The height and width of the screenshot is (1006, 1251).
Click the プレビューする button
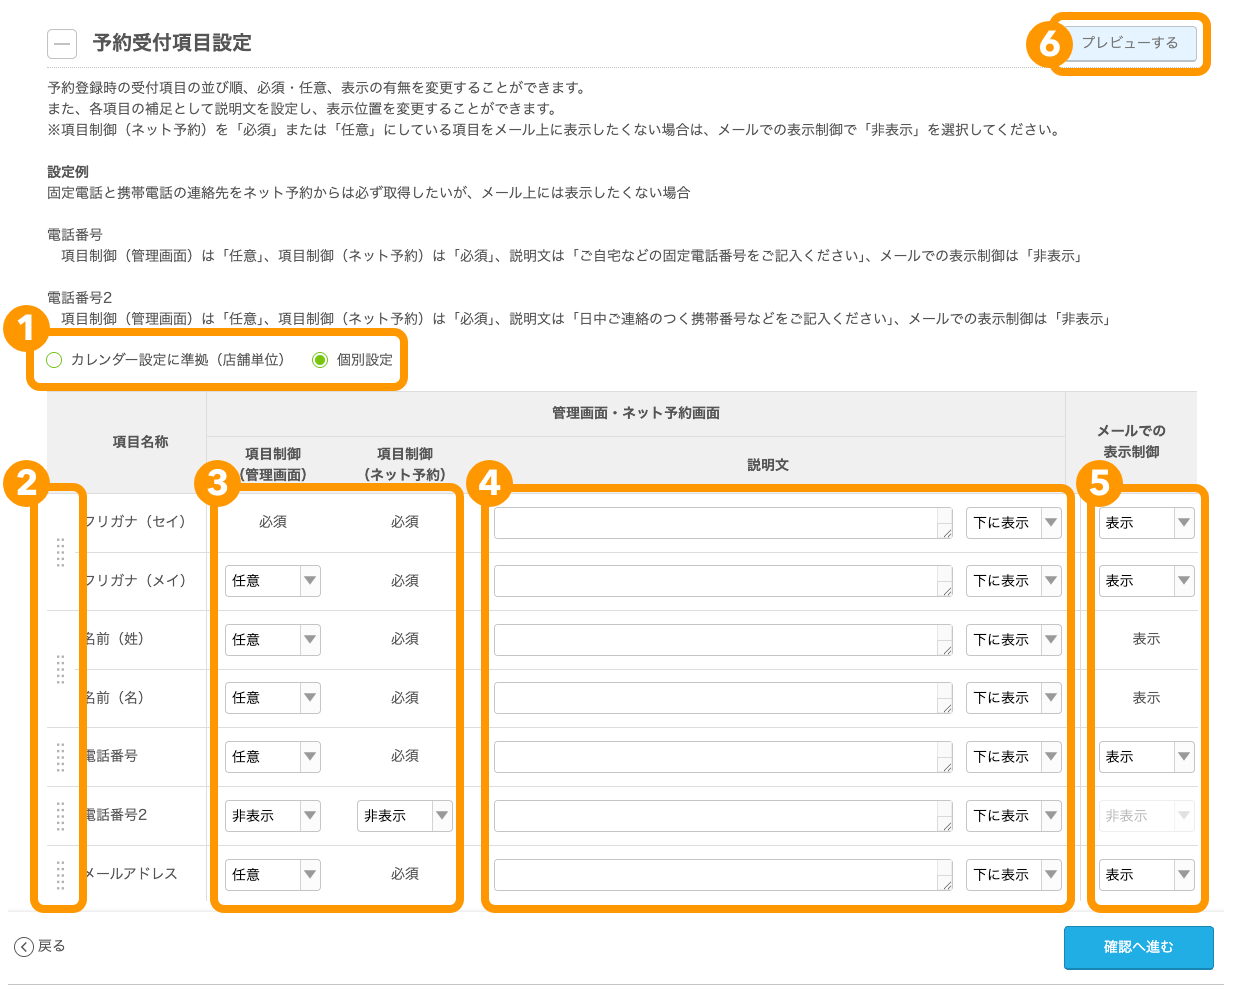tap(1129, 43)
